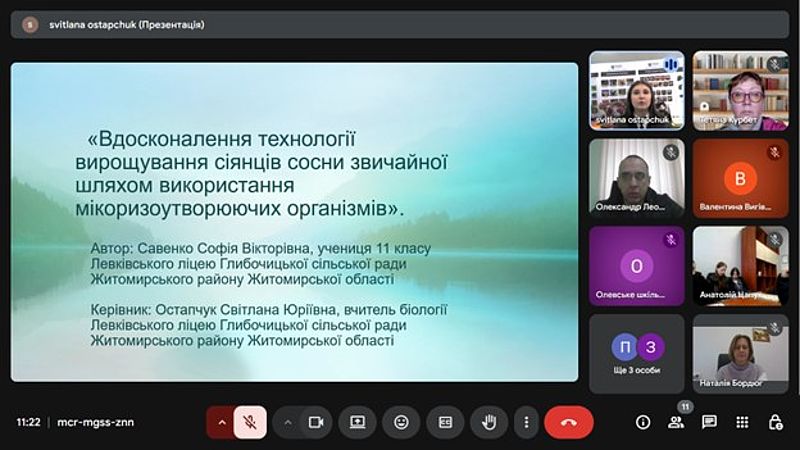Open host controls lock icon
Viewport: 800px width, 450px height.
(775, 422)
